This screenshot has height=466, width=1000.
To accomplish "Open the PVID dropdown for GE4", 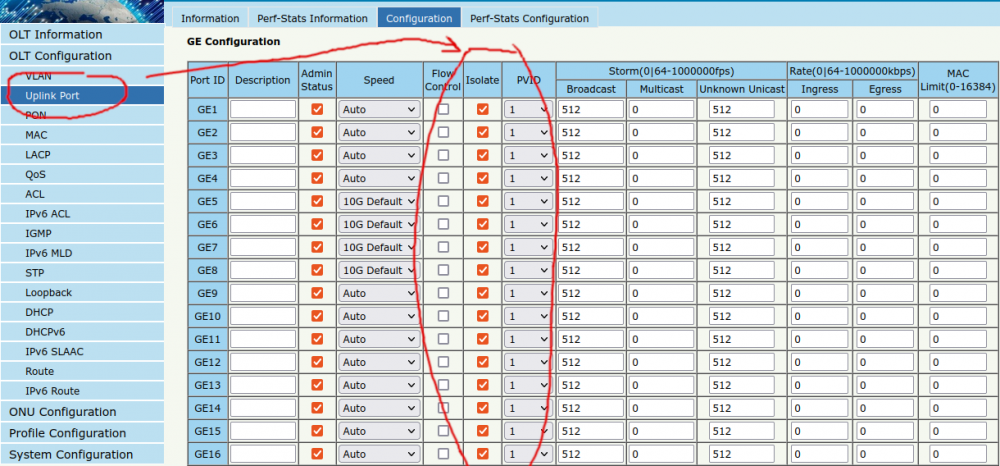I will point(527,178).
